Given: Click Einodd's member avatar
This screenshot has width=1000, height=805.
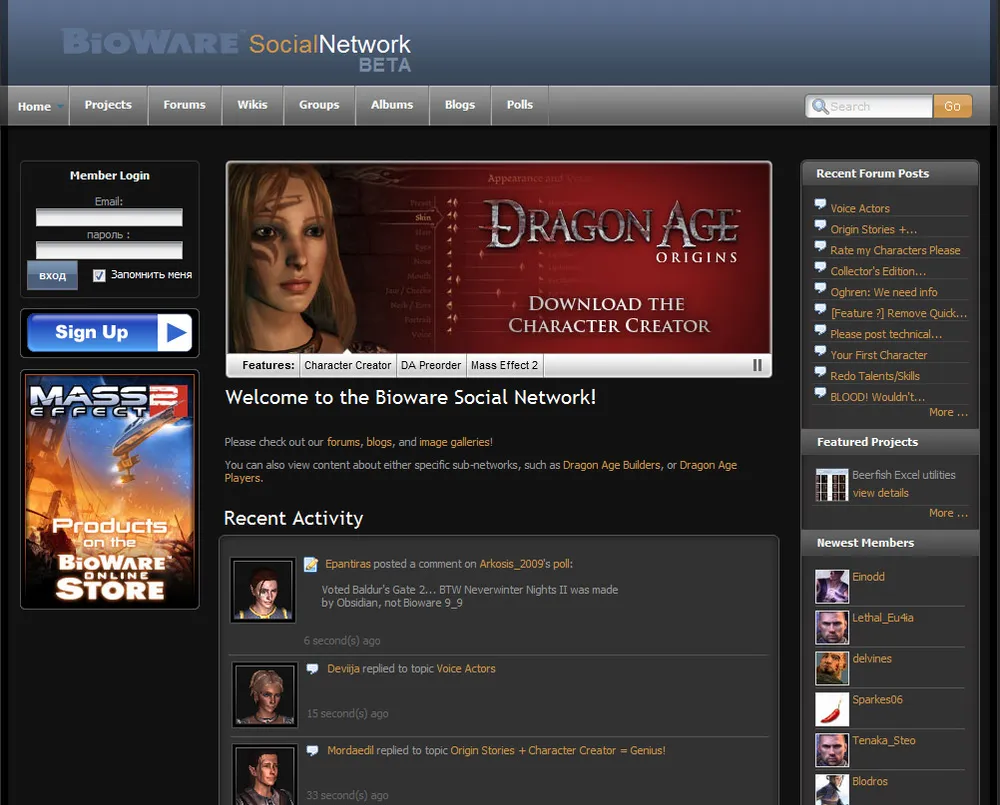Looking at the screenshot, I should pos(831,586).
